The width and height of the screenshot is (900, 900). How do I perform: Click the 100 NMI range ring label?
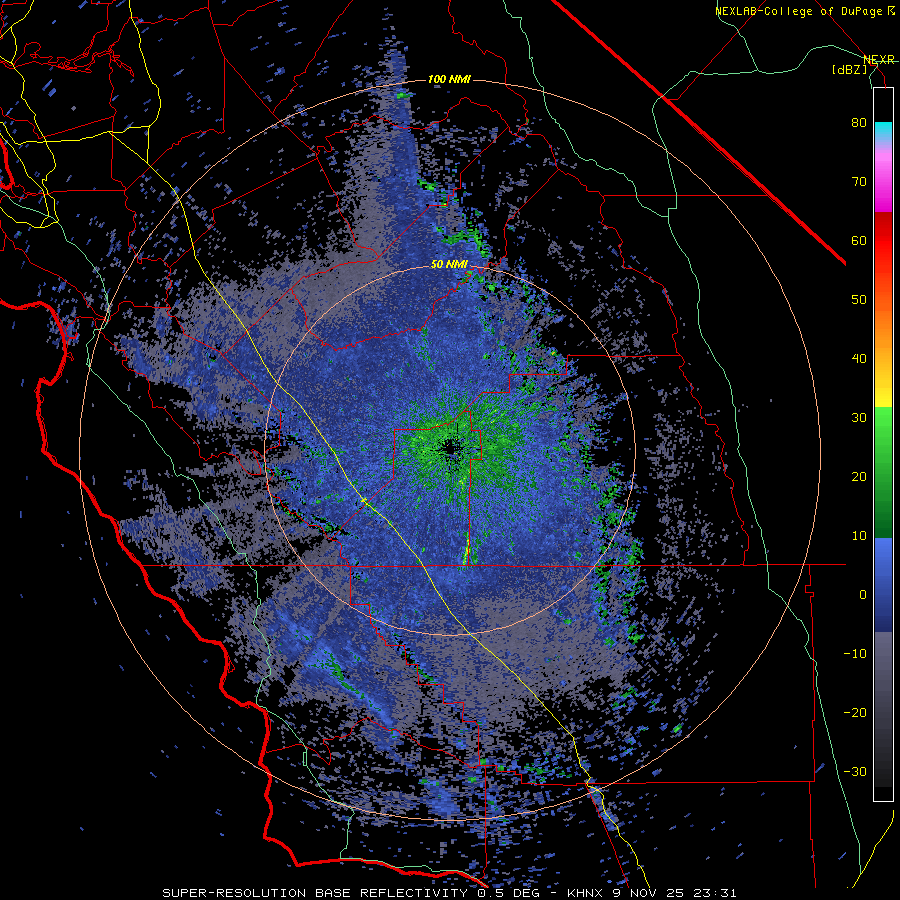pyautogui.click(x=449, y=79)
